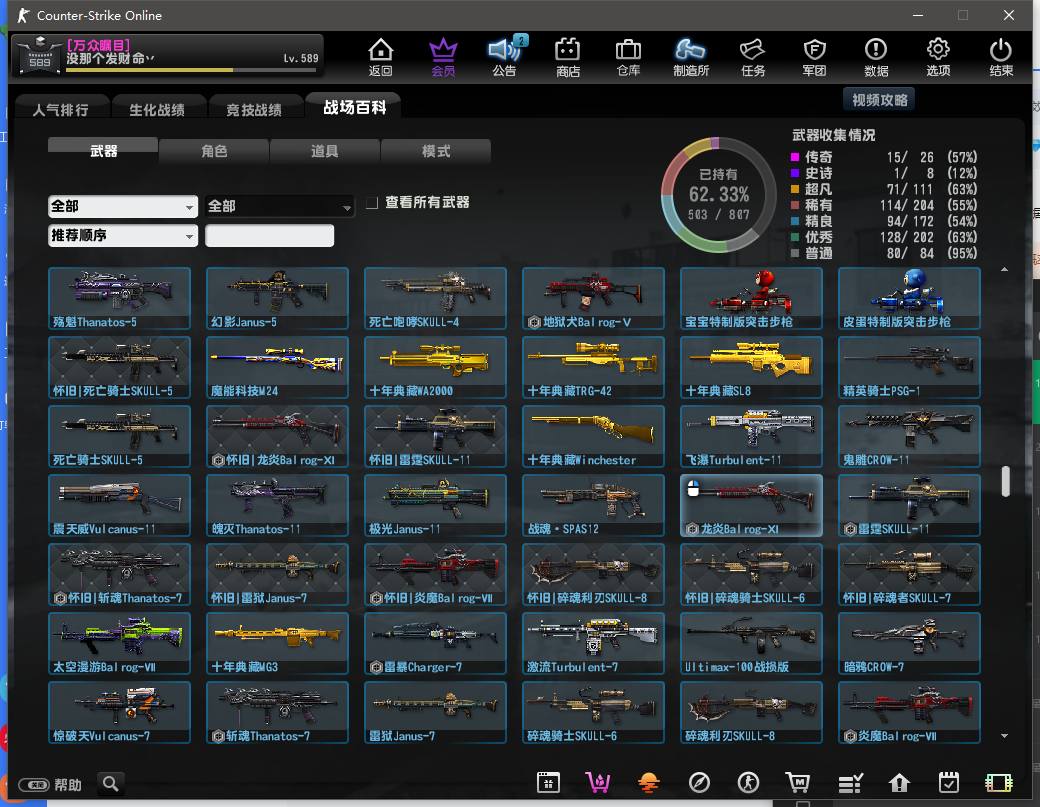This screenshot has height=807, width=1040.
Task: Select the 殇魁Thanatos-5 weapon card
Action: point(119,298)
